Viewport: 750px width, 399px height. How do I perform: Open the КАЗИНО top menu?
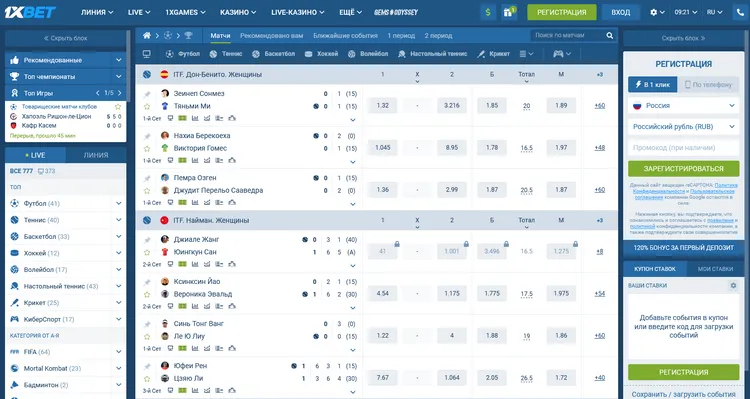tap(238, 12)
